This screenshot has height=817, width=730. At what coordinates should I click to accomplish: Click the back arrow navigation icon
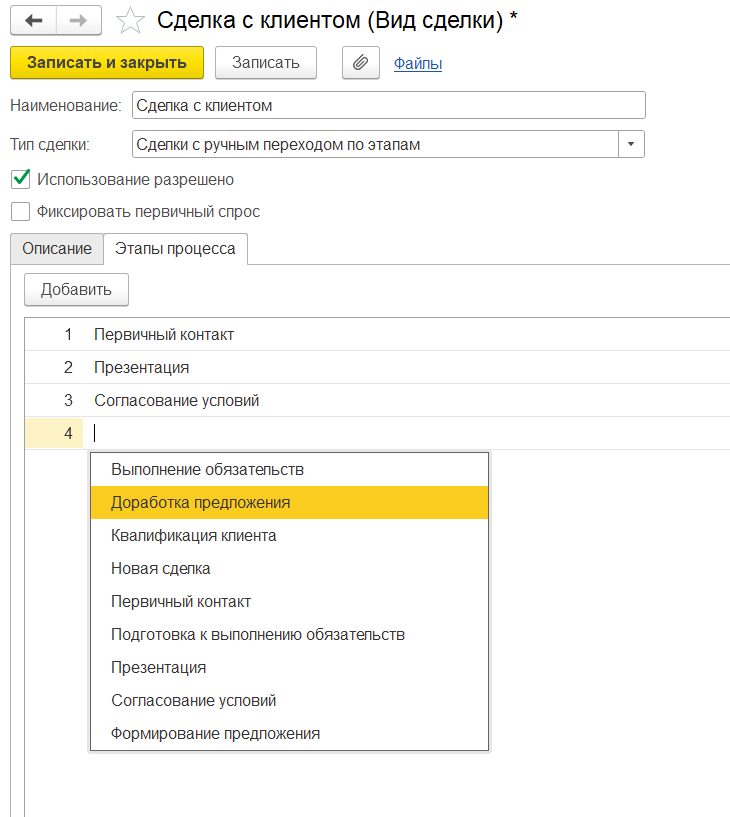33,21
